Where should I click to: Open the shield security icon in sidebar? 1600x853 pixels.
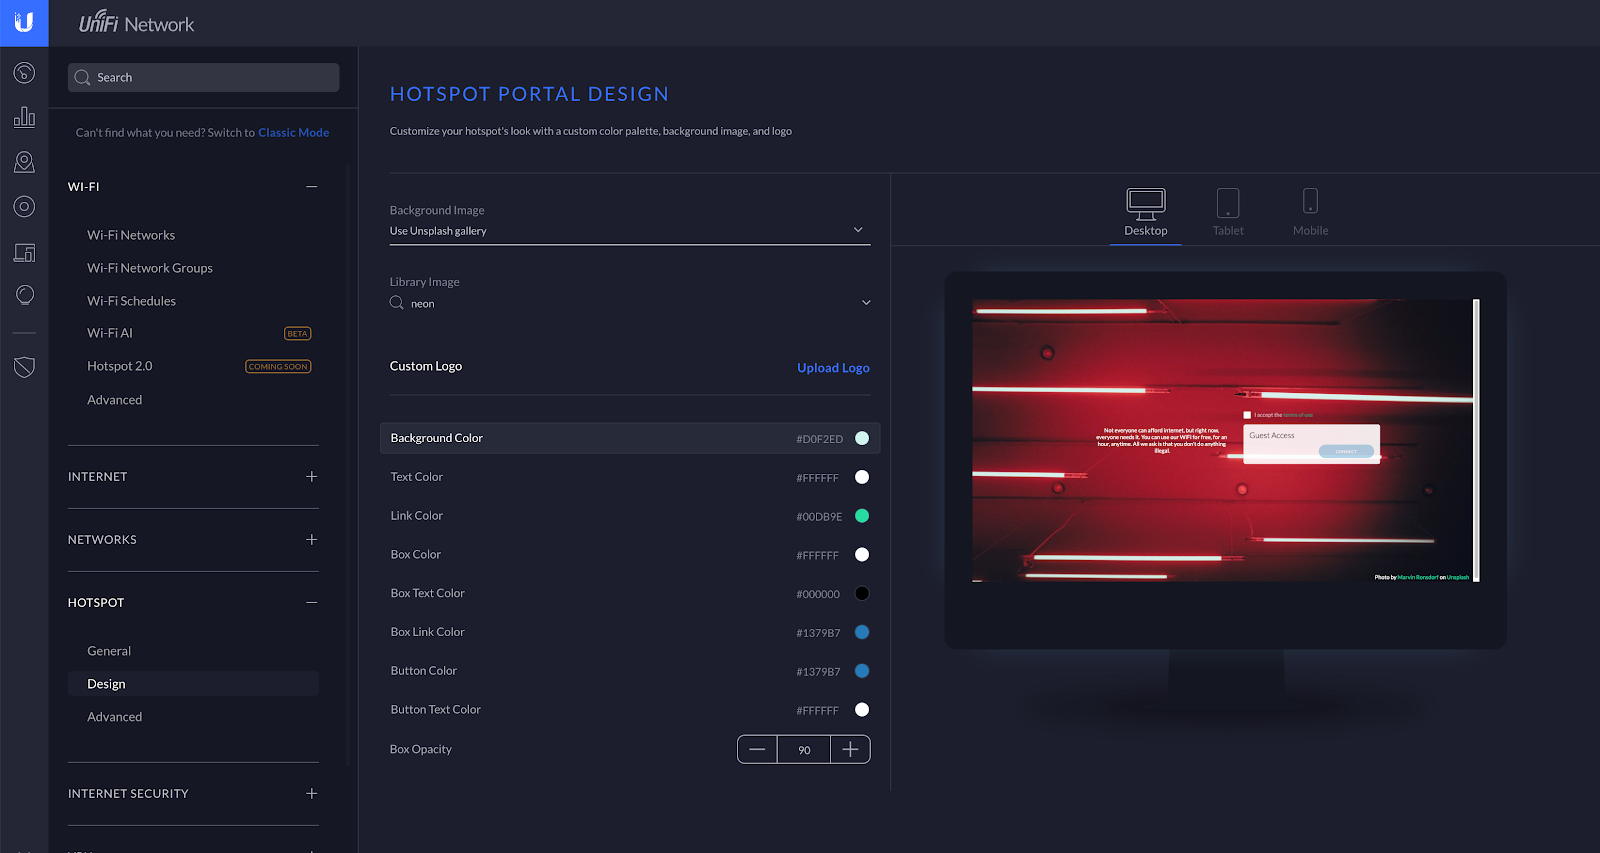point(24,367)
